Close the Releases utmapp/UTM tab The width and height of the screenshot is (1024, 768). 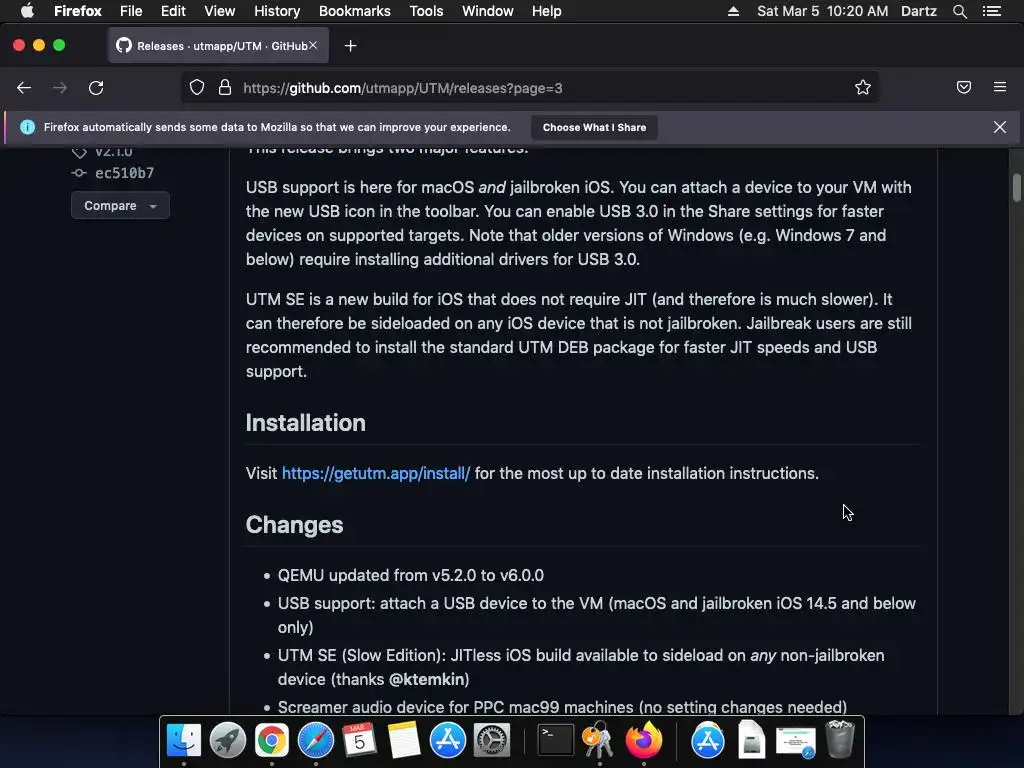[313, 45]
